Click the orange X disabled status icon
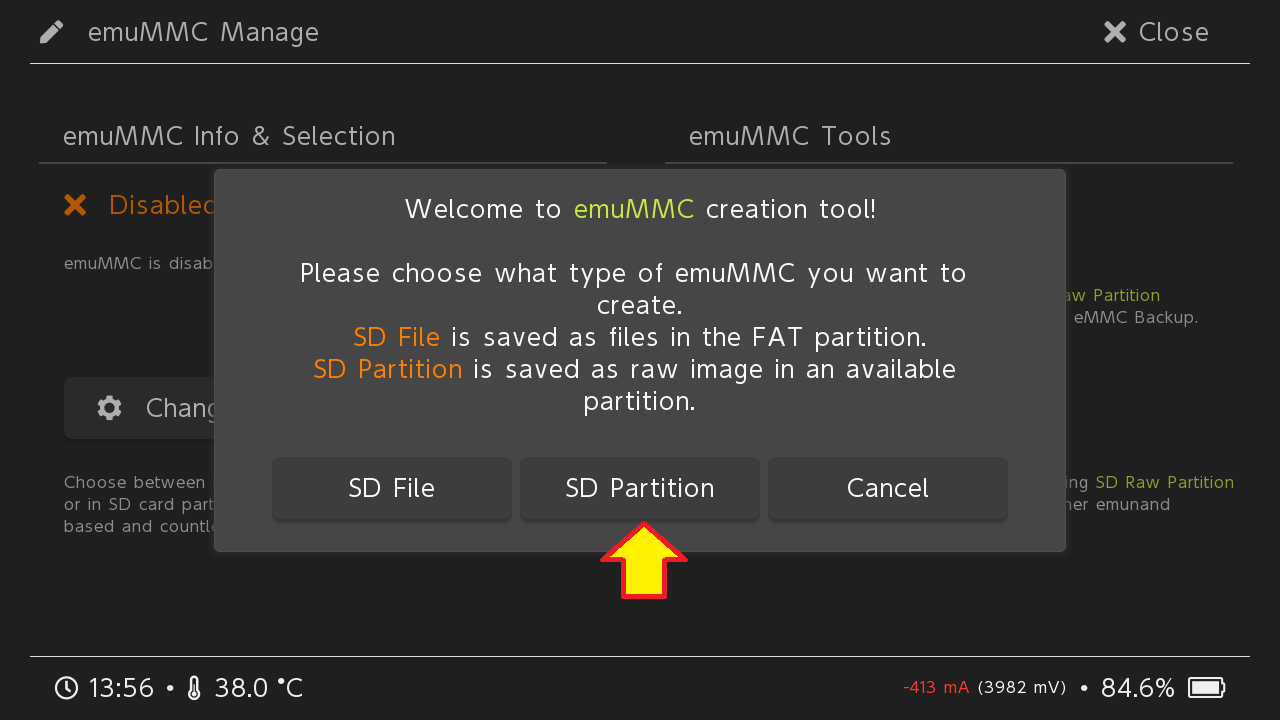Screen dimensions: 1280x720 pos(75,205)
